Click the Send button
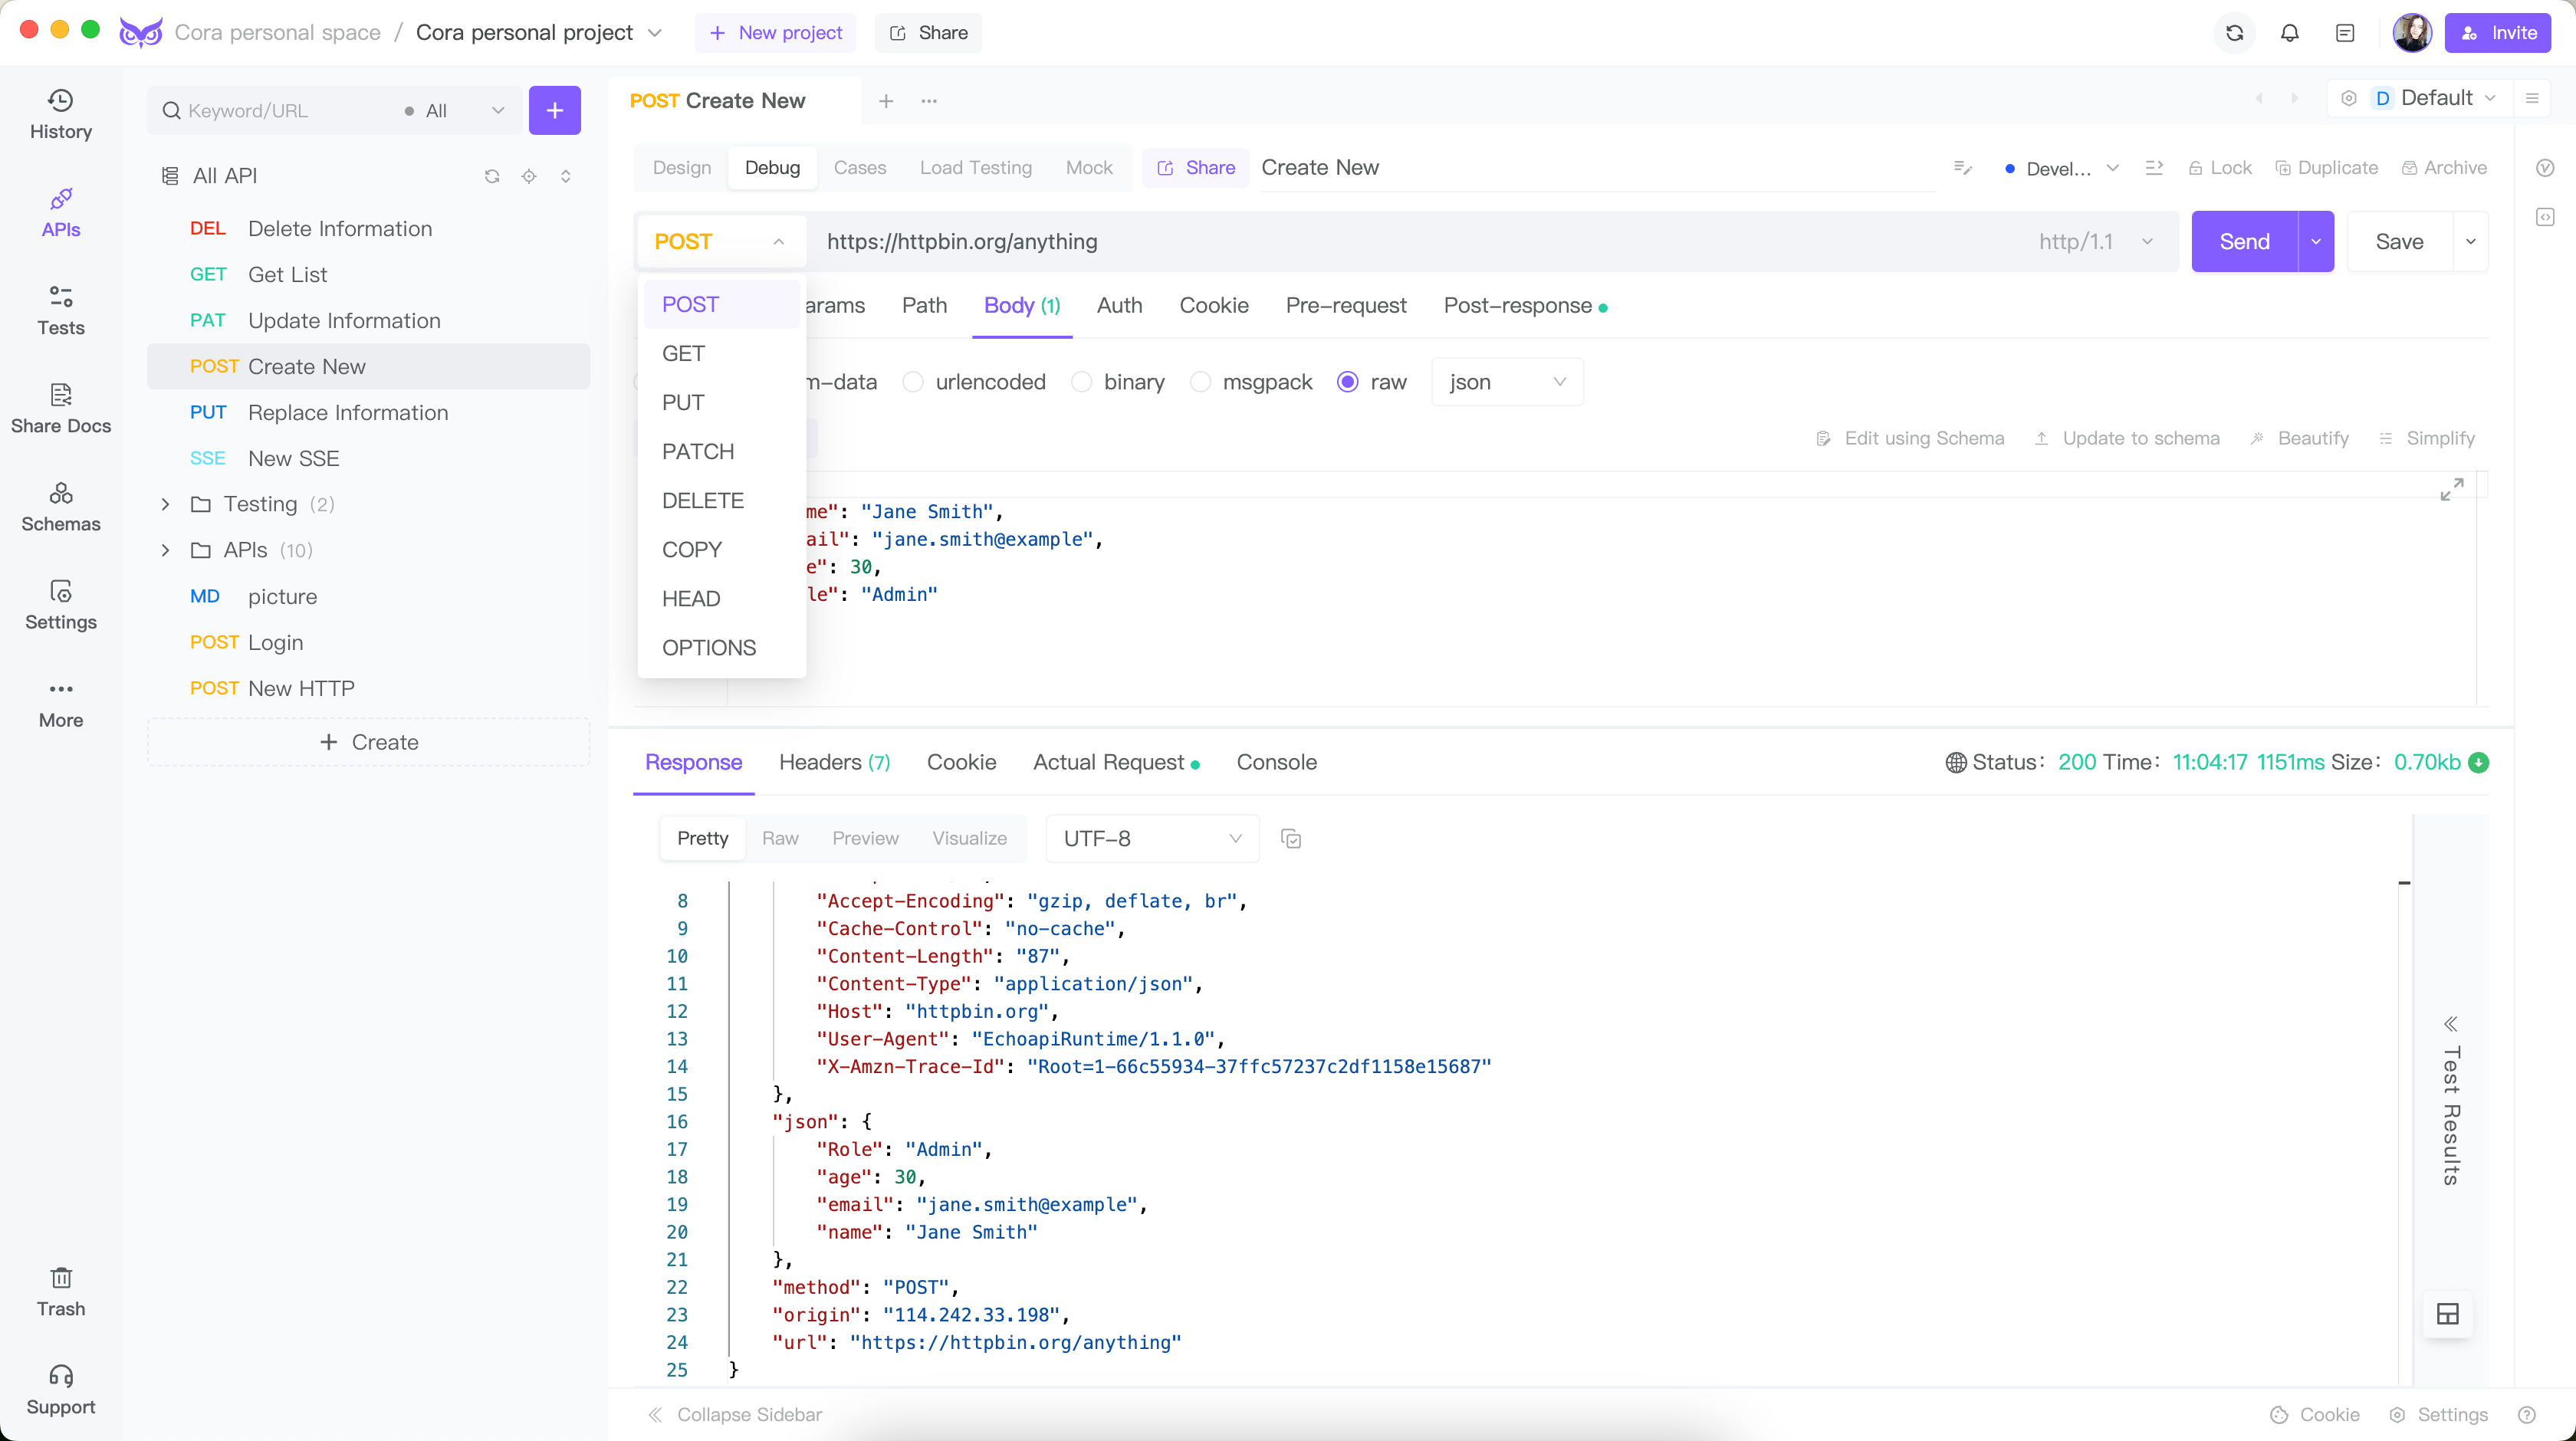The height and width of the screenshot is (1441, 2576). click(x=2244, y=241)
